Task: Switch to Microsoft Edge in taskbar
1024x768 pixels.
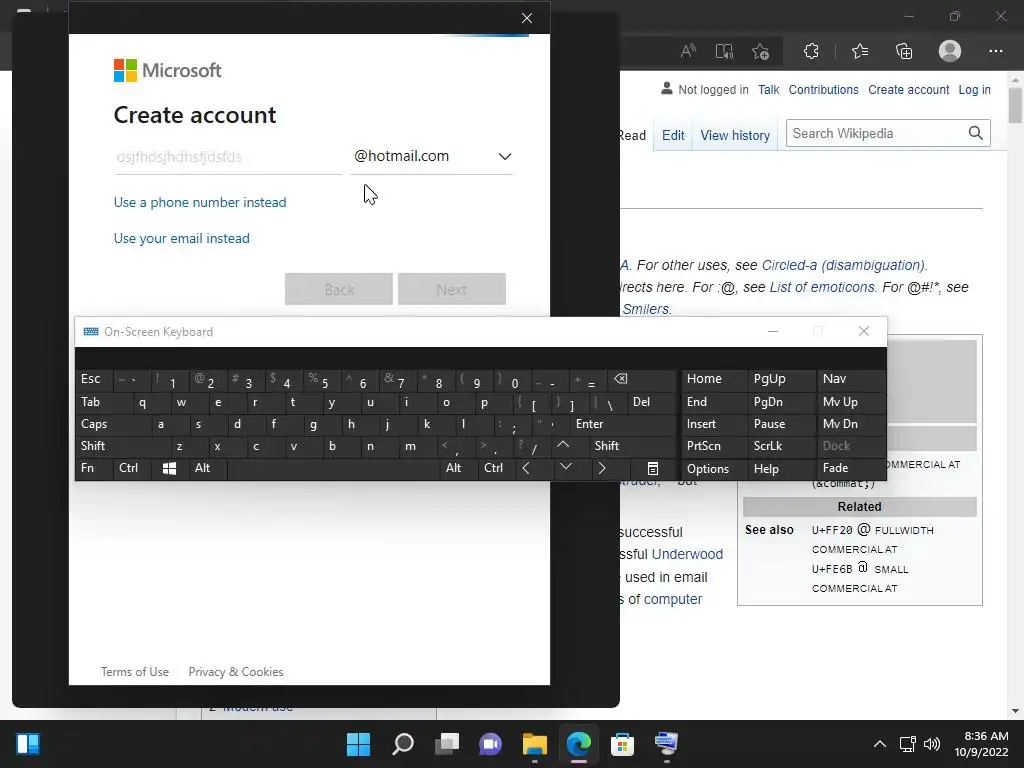Action: pos(579,744)
